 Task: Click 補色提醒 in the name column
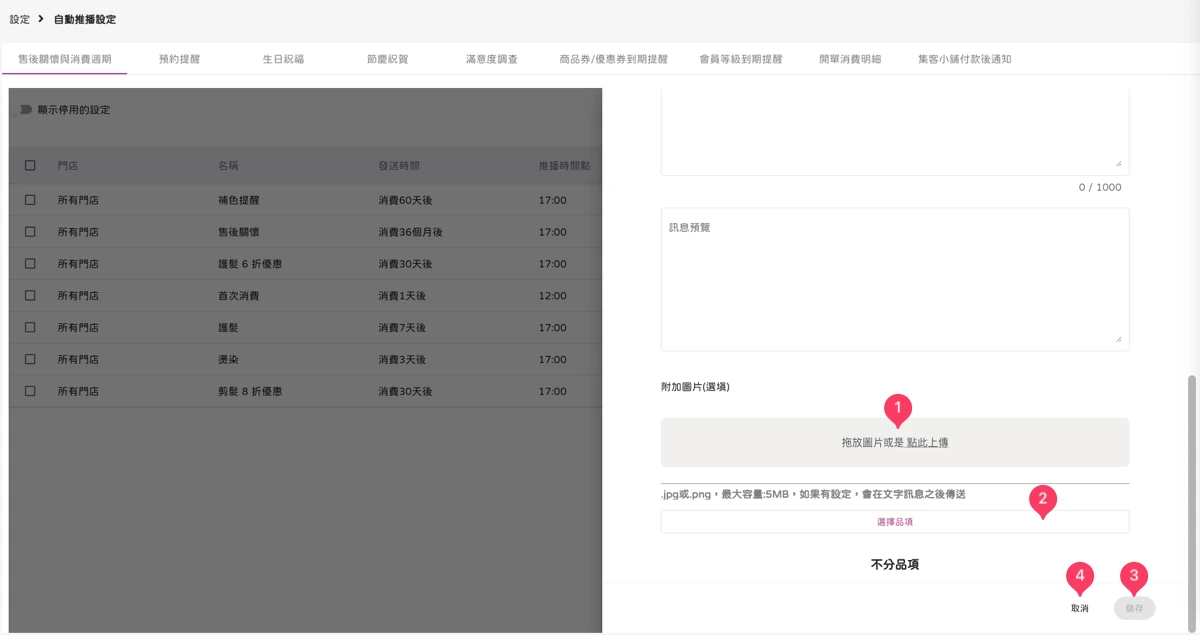click(x=239, y=200)
